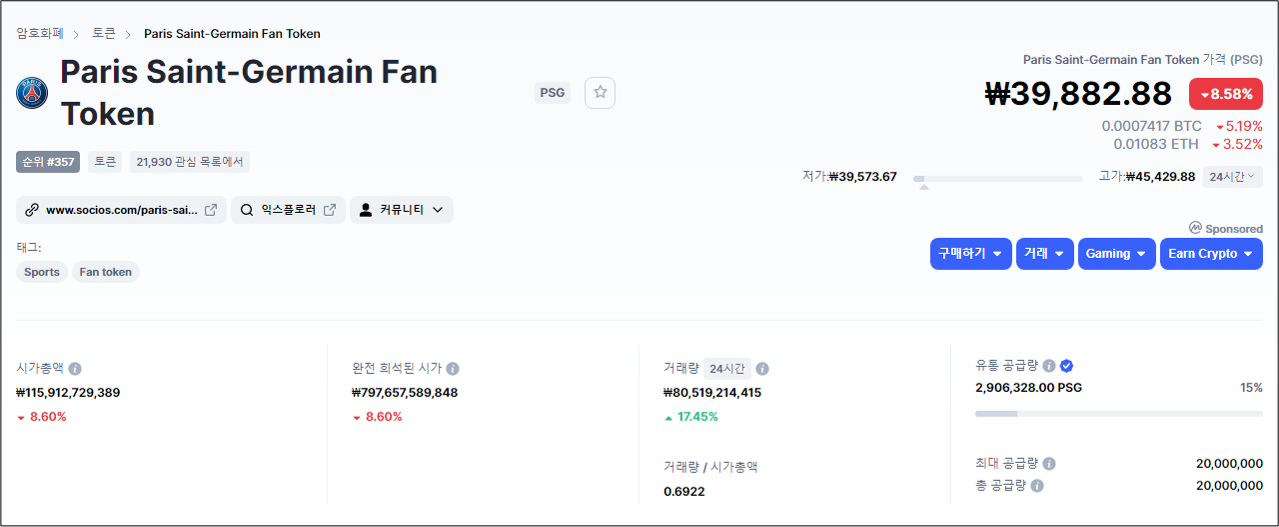The height and width of the screenshot is (527, 1279).
Task: Open the 토큰 breadcrumb link
Action: tap(104, 34)
